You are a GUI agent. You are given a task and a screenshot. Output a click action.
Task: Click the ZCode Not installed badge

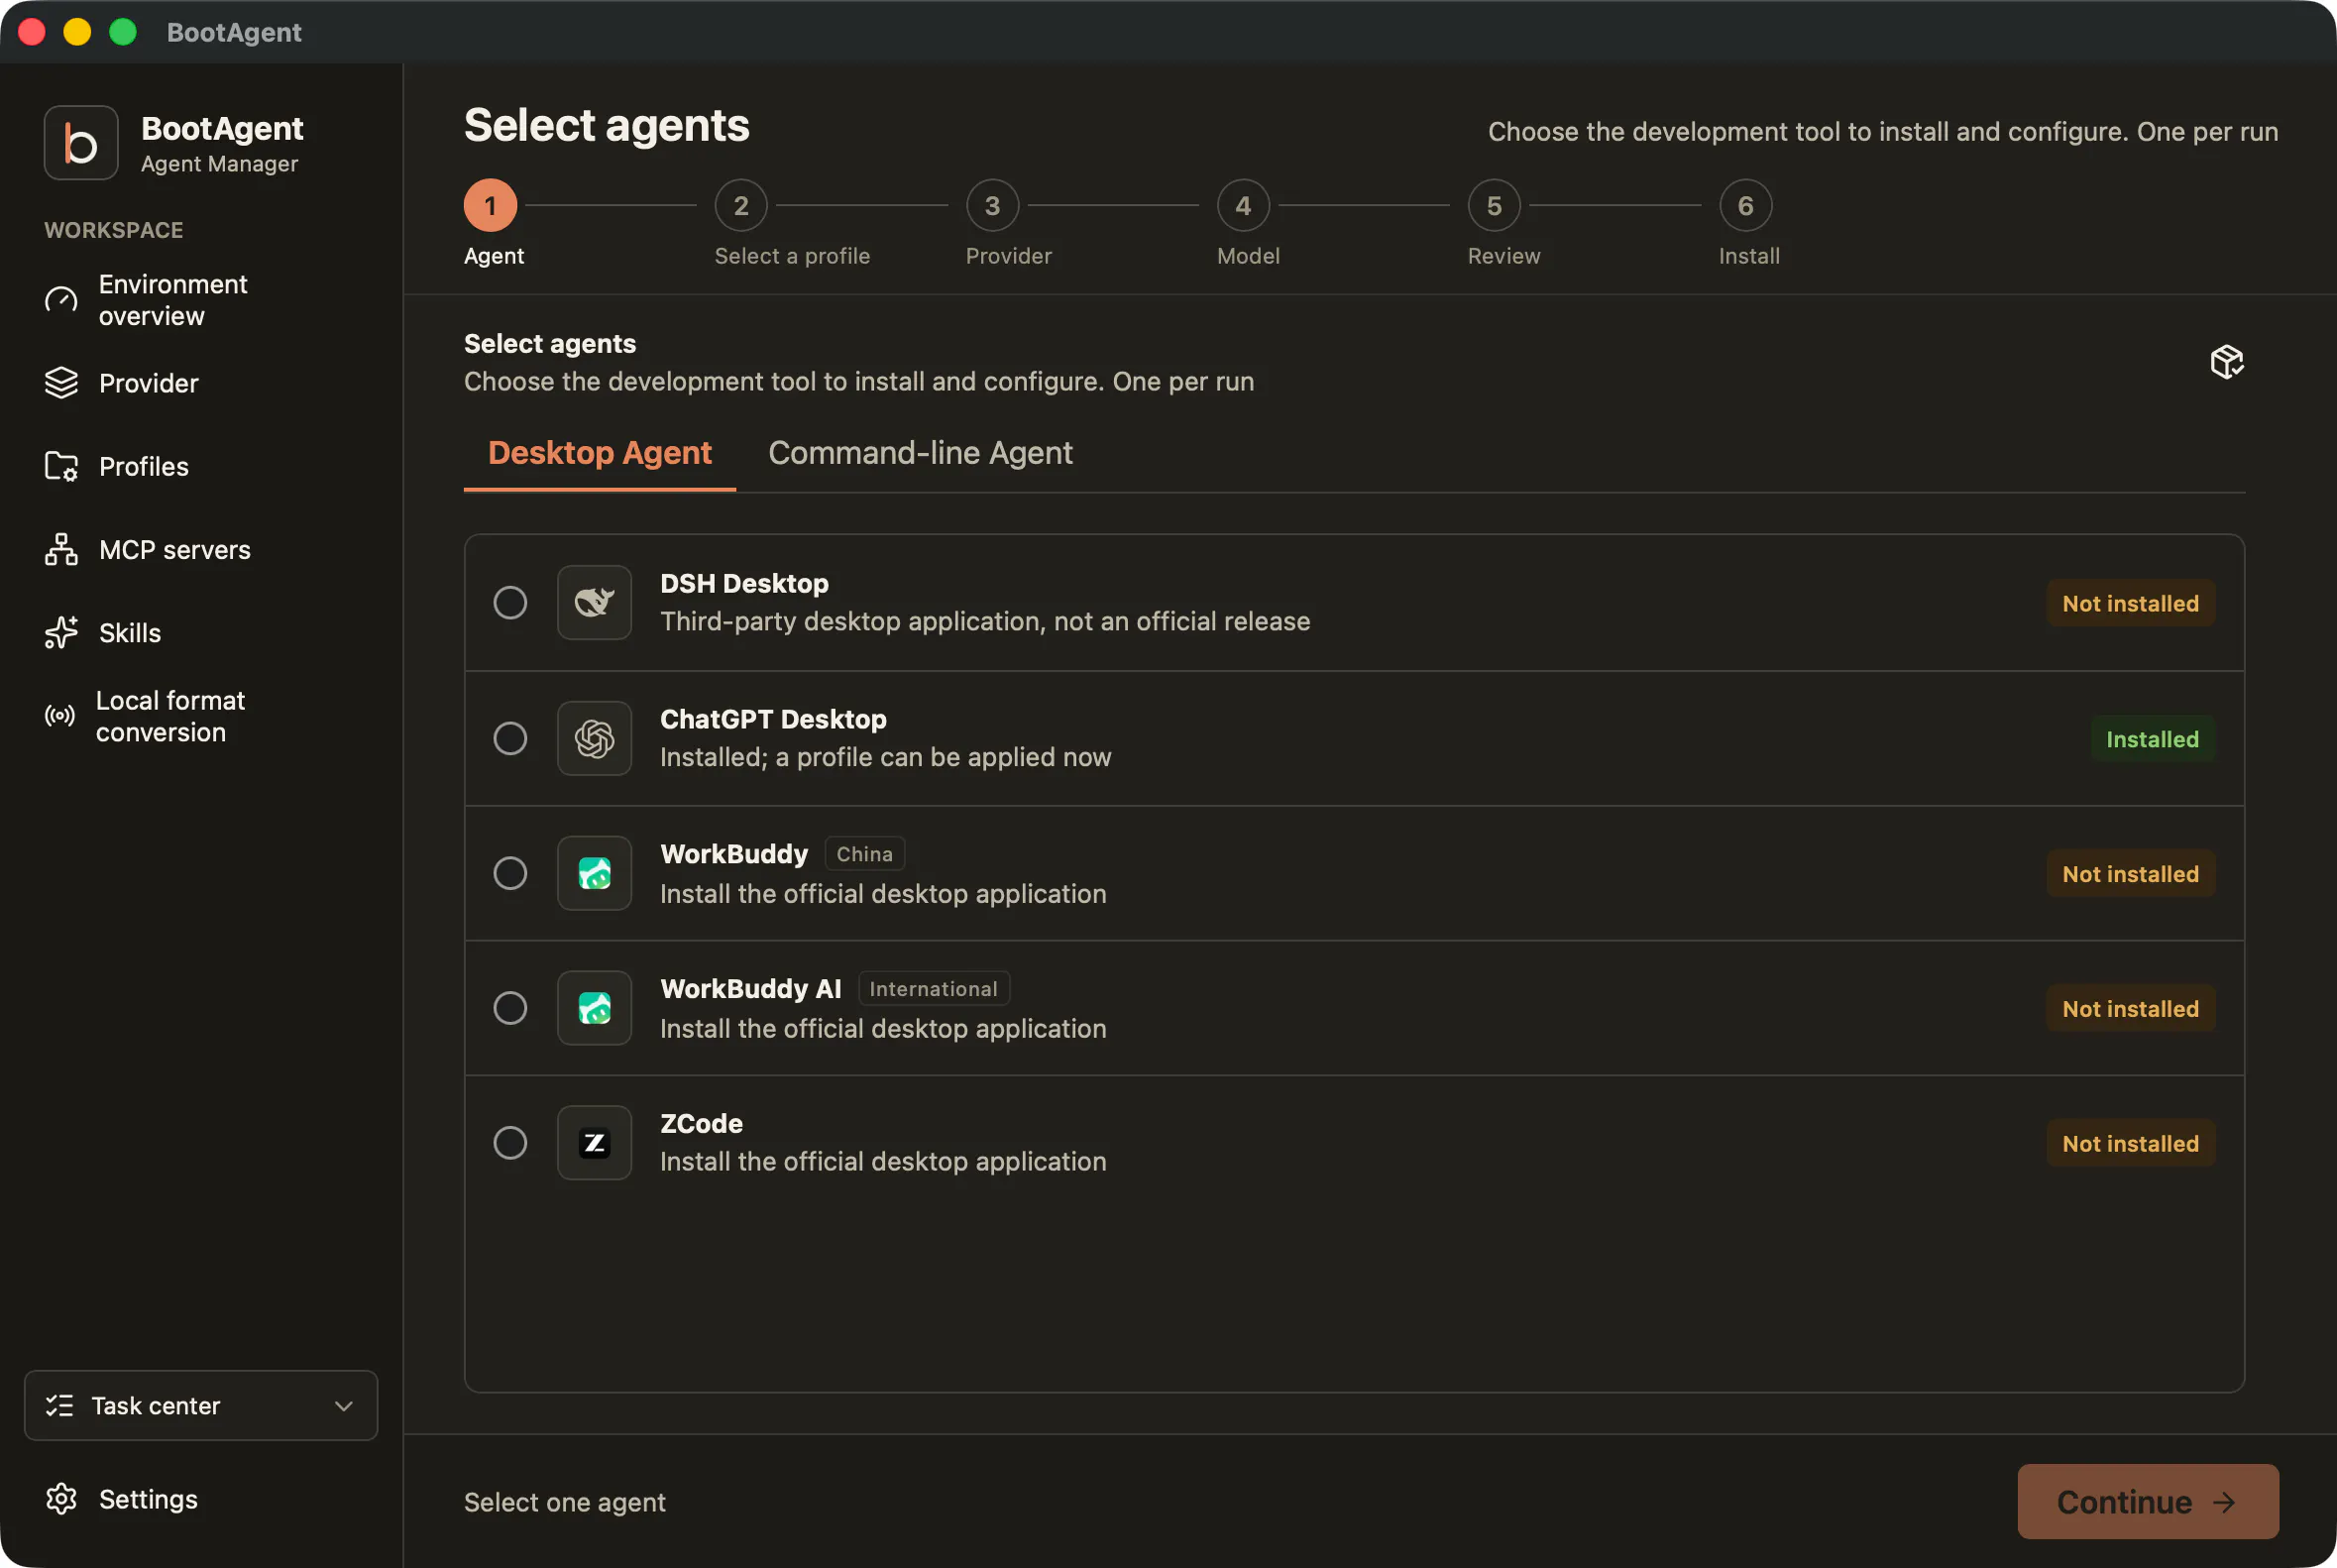2130,1144
